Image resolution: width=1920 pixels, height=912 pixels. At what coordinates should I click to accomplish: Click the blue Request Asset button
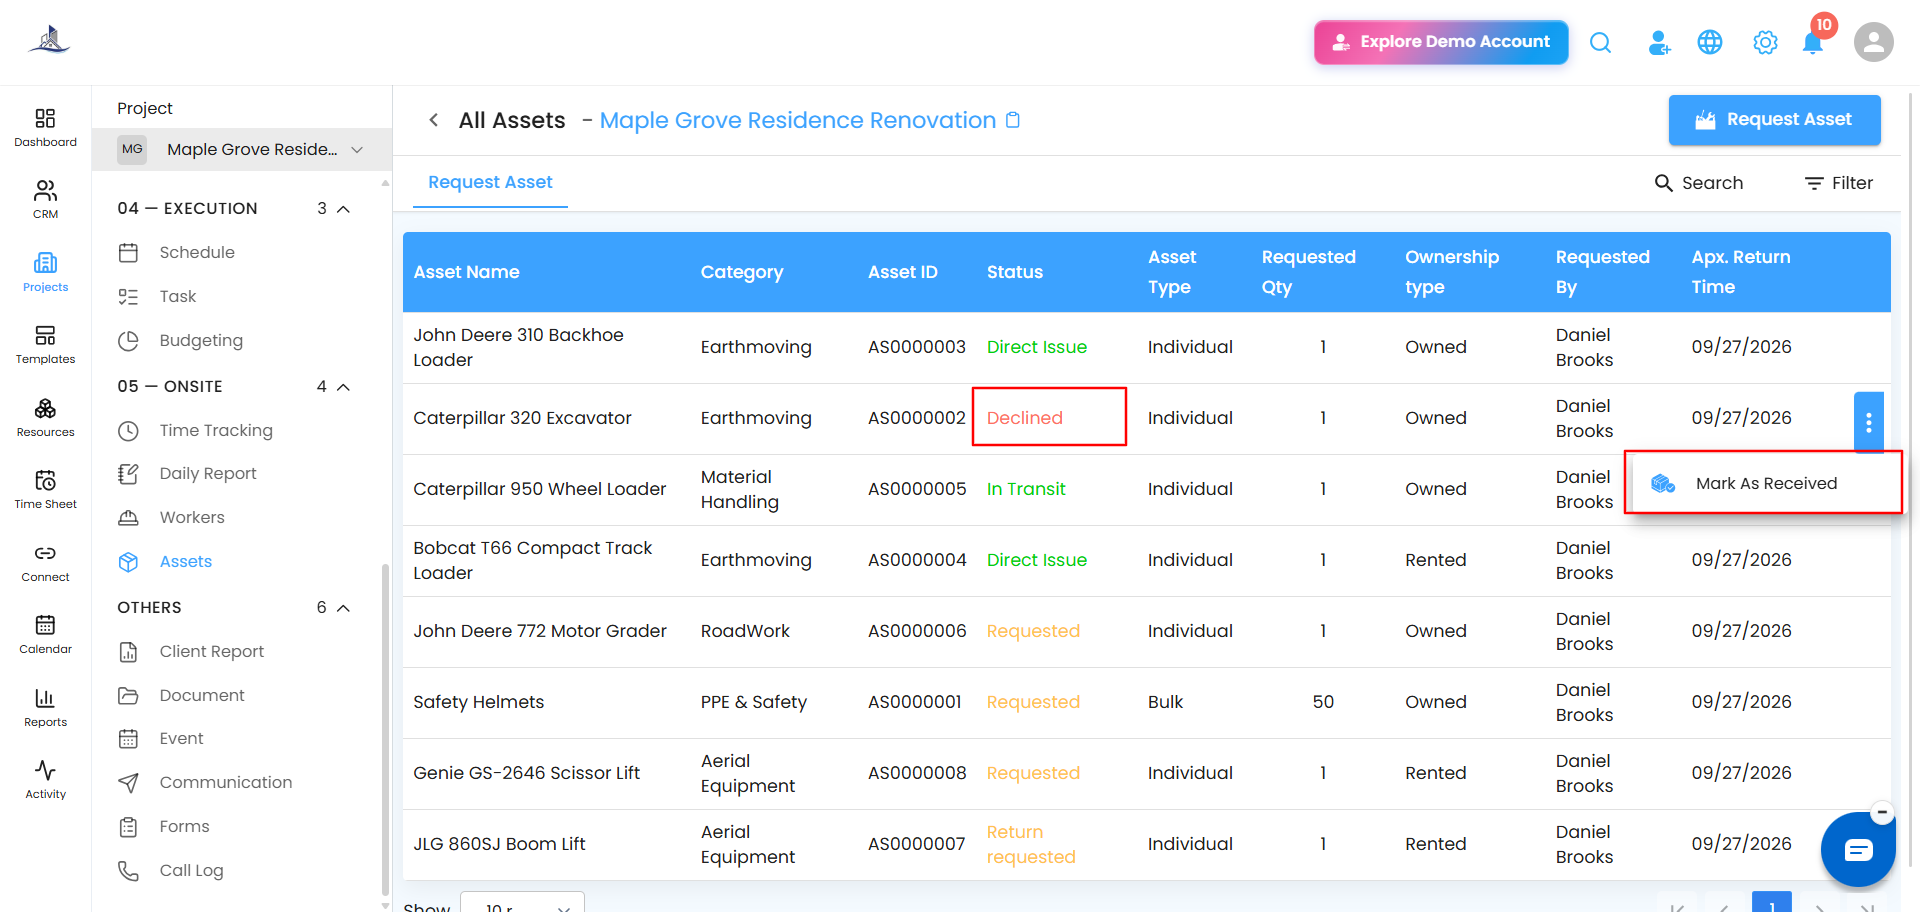tap(1774, 120)
